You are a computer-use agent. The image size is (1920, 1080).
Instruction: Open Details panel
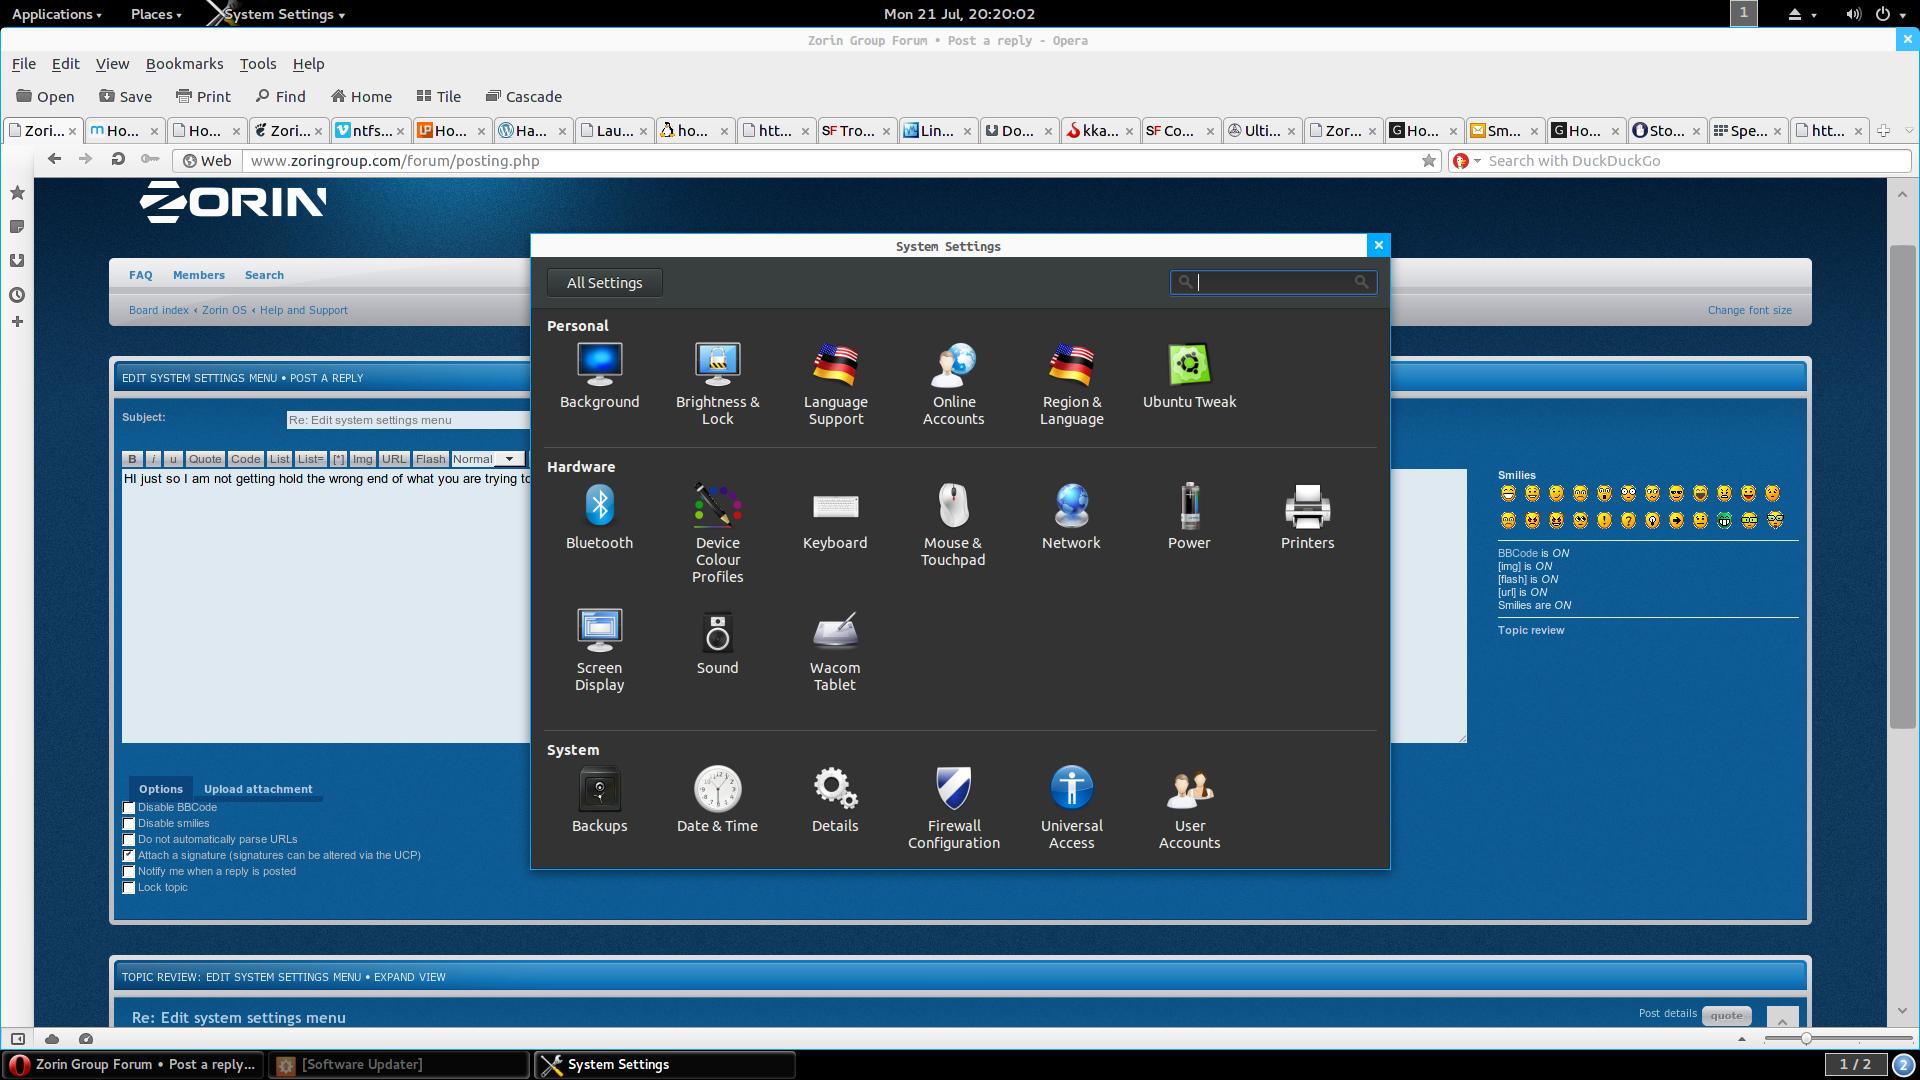click(835, 800)
